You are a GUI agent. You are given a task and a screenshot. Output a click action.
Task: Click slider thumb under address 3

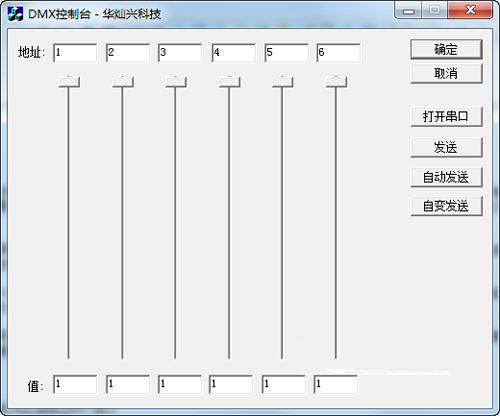click(176, 82)
